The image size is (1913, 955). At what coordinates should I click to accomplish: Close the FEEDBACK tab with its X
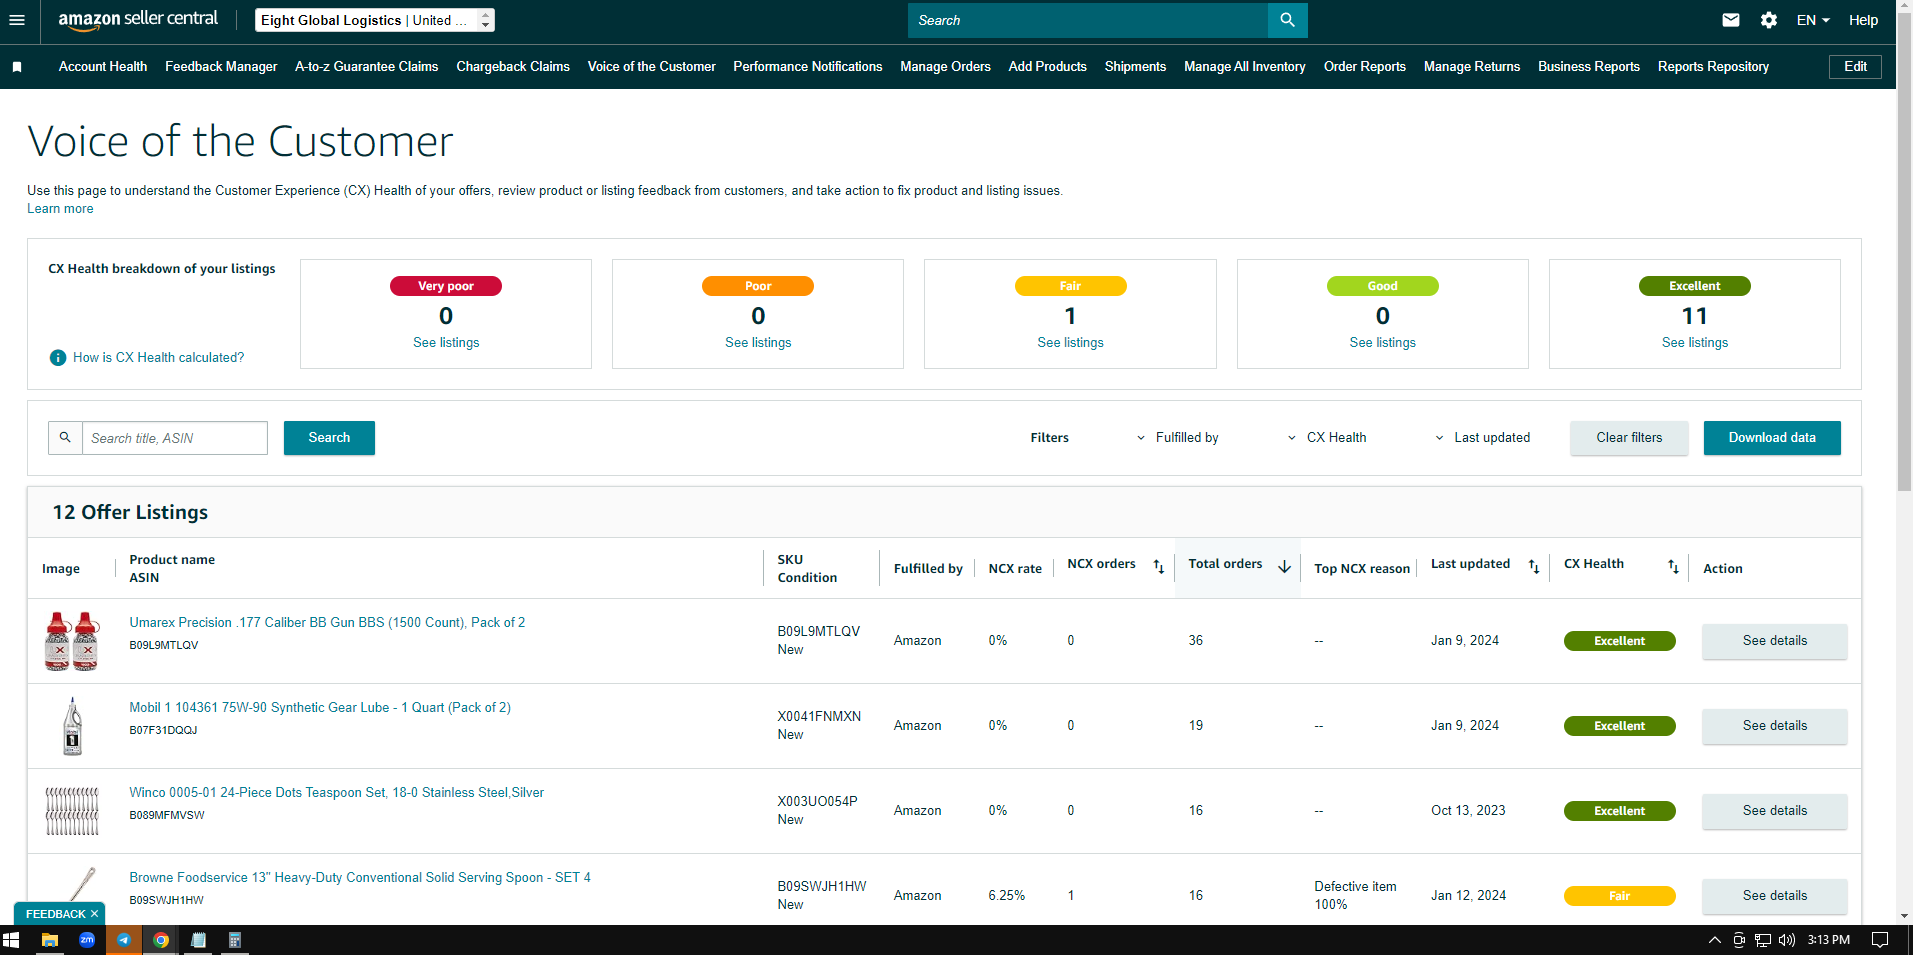click(94, 914)
